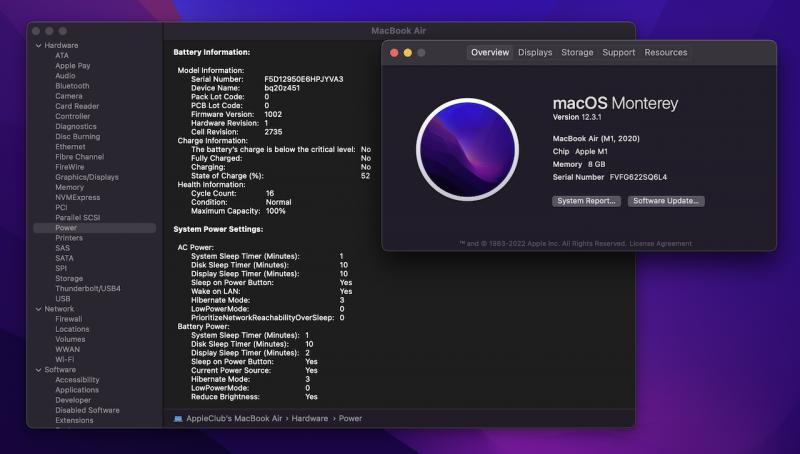The height and width of the screenshot is (454, 800).
Task: Select Parallel SCSI in the sidebar
Action: (78, 218)
